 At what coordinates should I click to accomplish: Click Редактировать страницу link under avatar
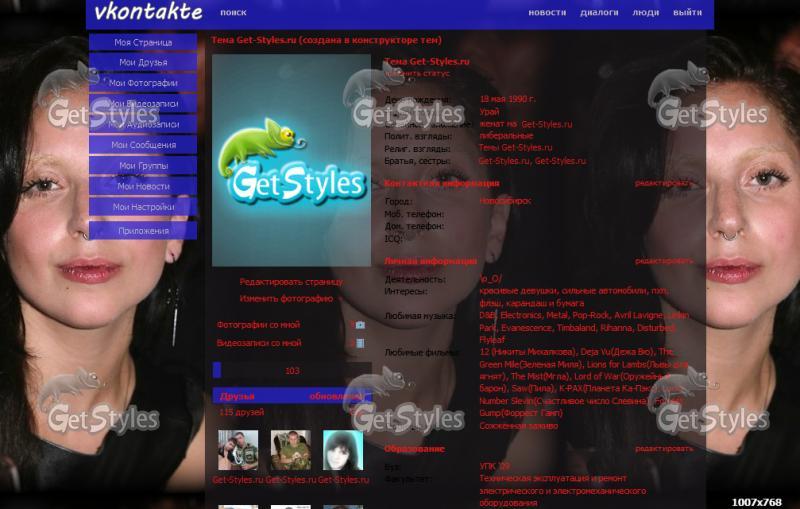(x=290, y=282)
